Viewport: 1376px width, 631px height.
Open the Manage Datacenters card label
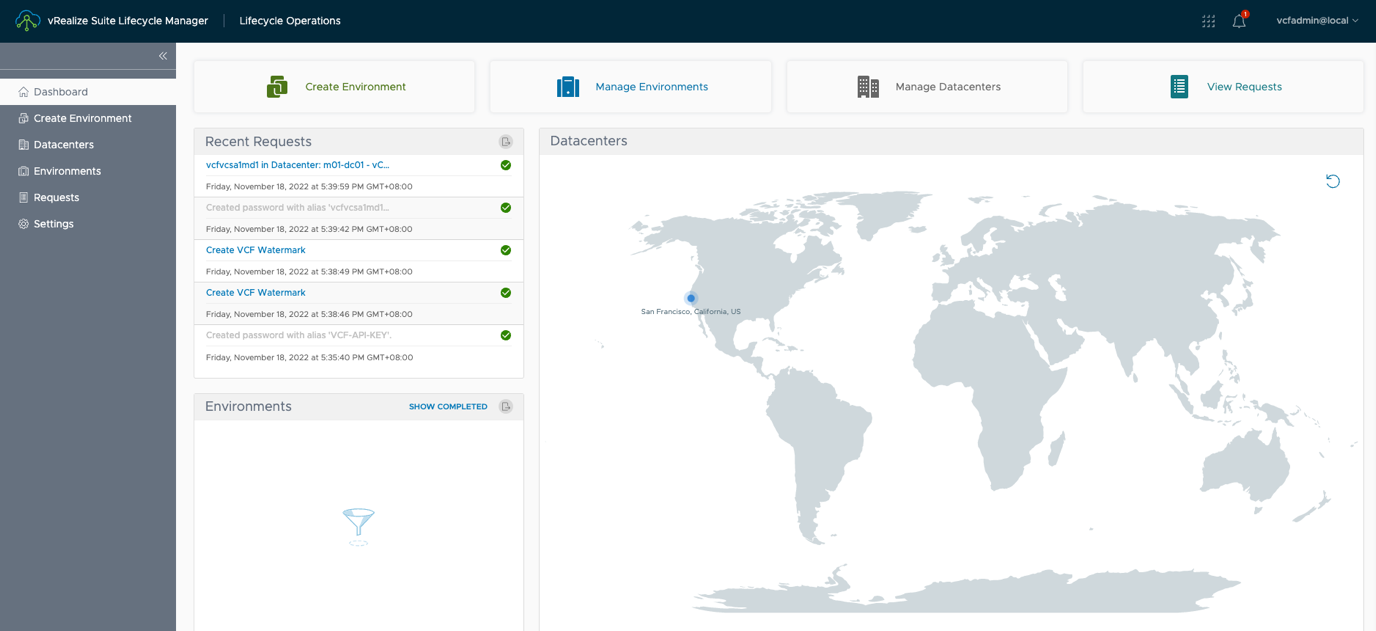pos(948,87)
